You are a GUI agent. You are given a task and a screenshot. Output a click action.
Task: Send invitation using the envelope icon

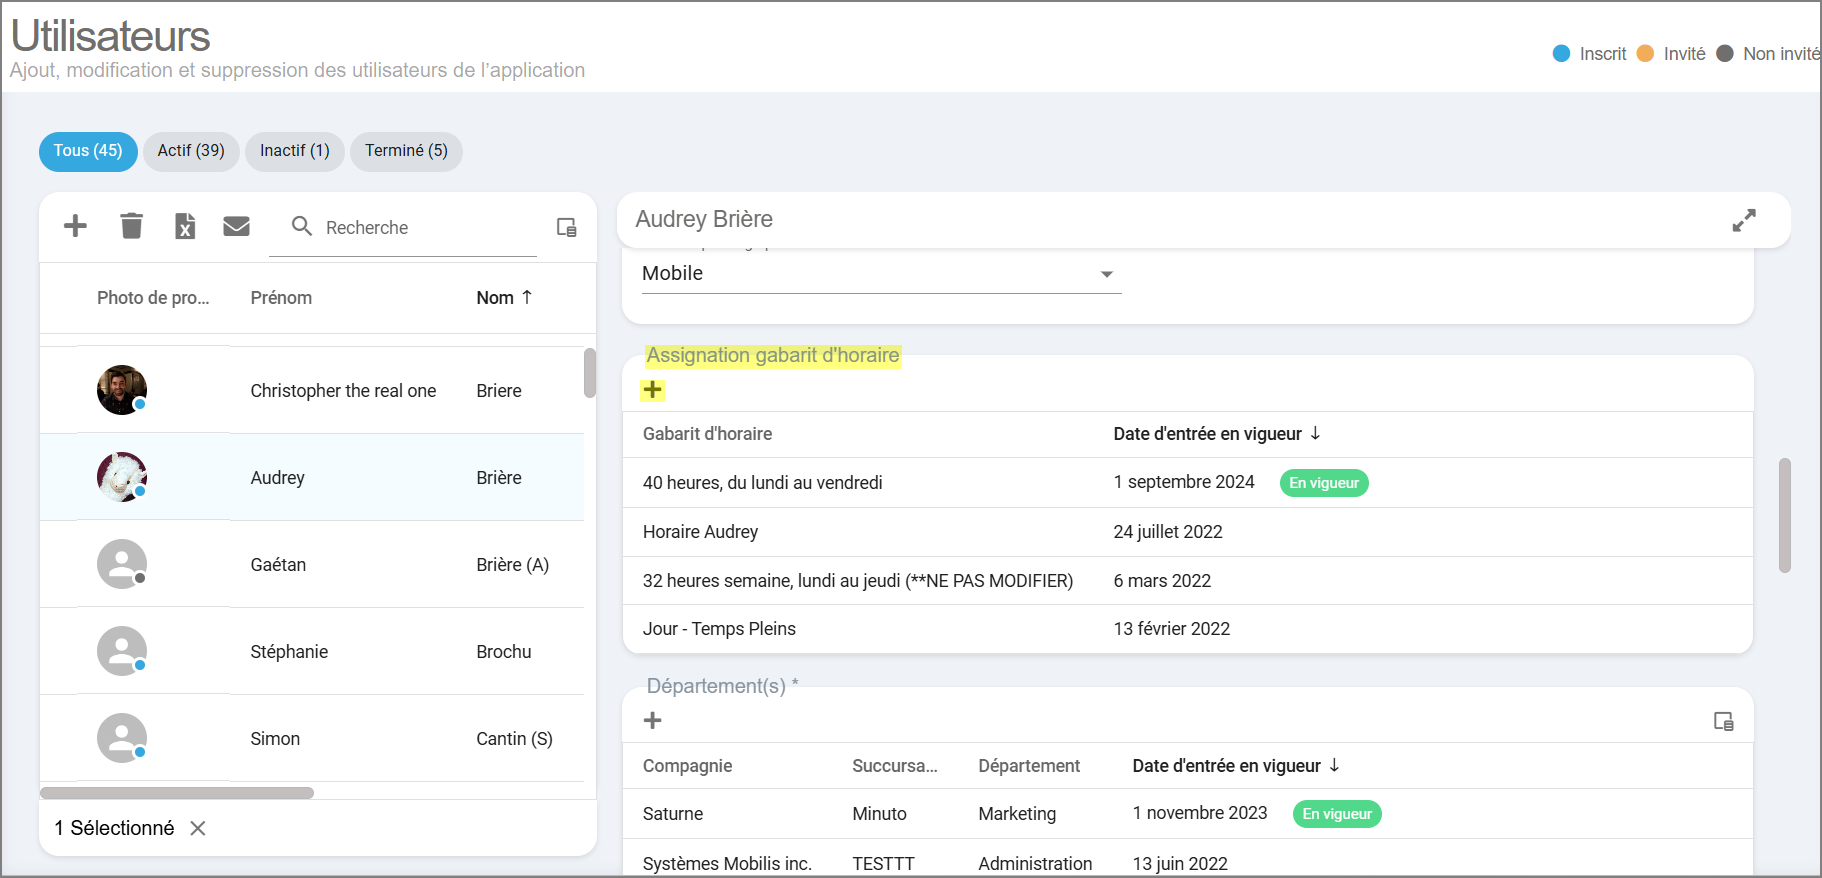coord(236,226)
